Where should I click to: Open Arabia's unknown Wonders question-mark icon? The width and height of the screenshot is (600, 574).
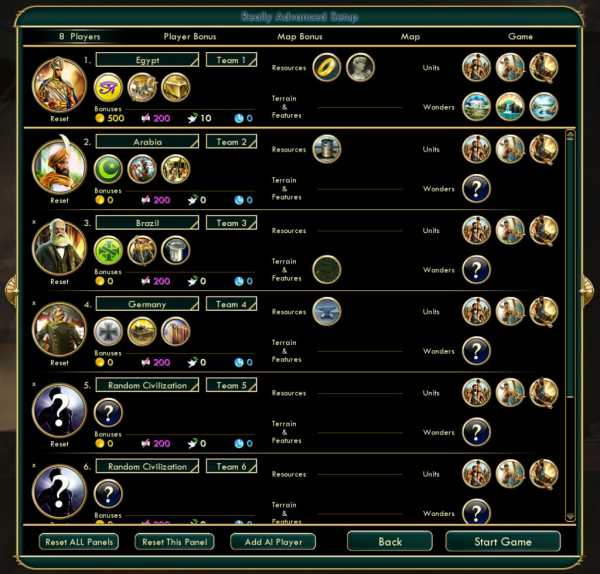476,188
